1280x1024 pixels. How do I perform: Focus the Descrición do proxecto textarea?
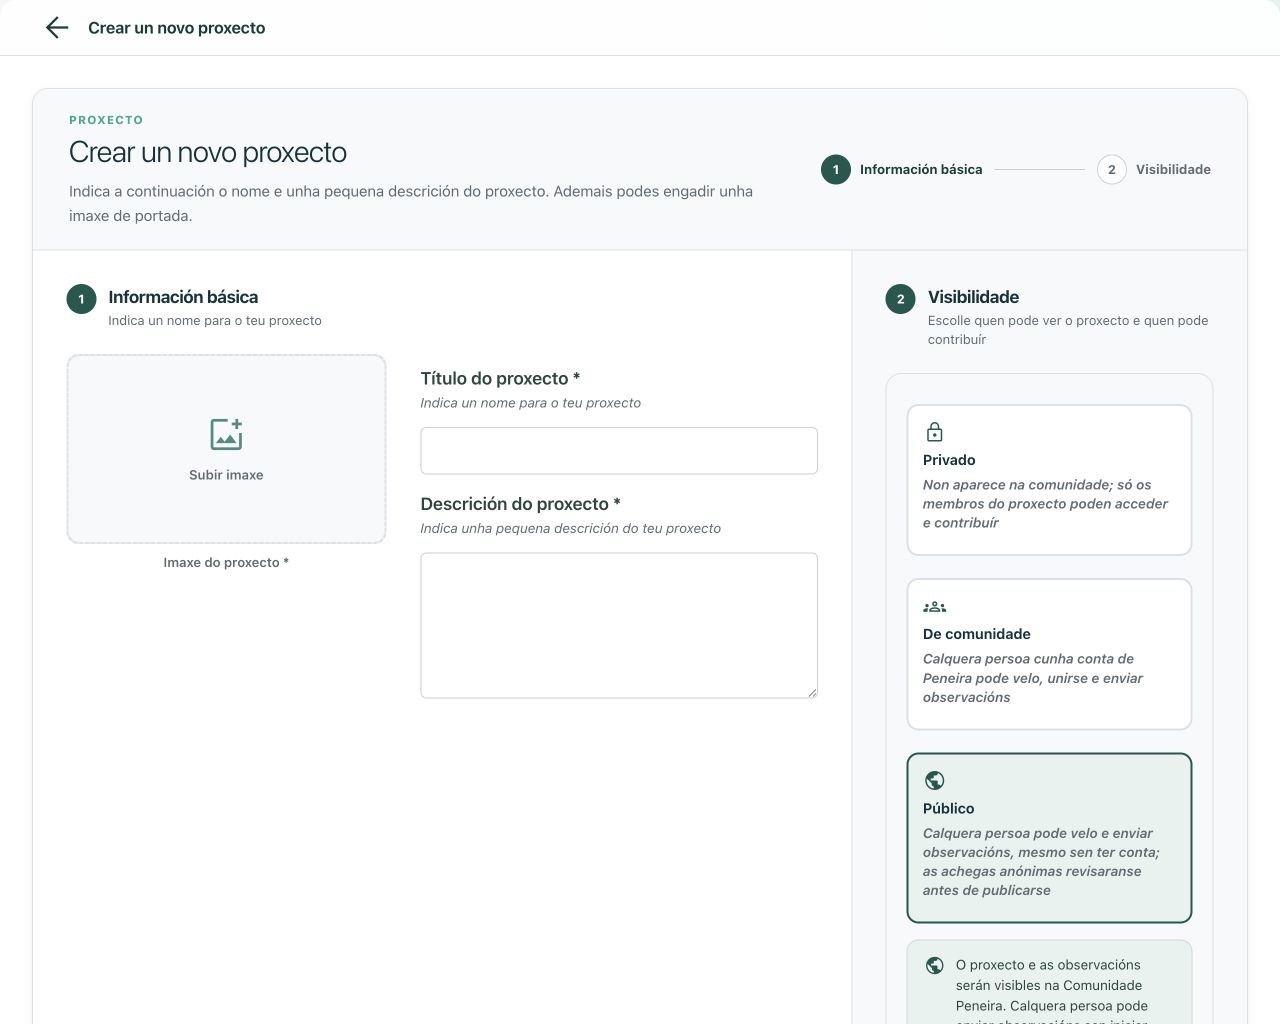[x=619, y=626]
